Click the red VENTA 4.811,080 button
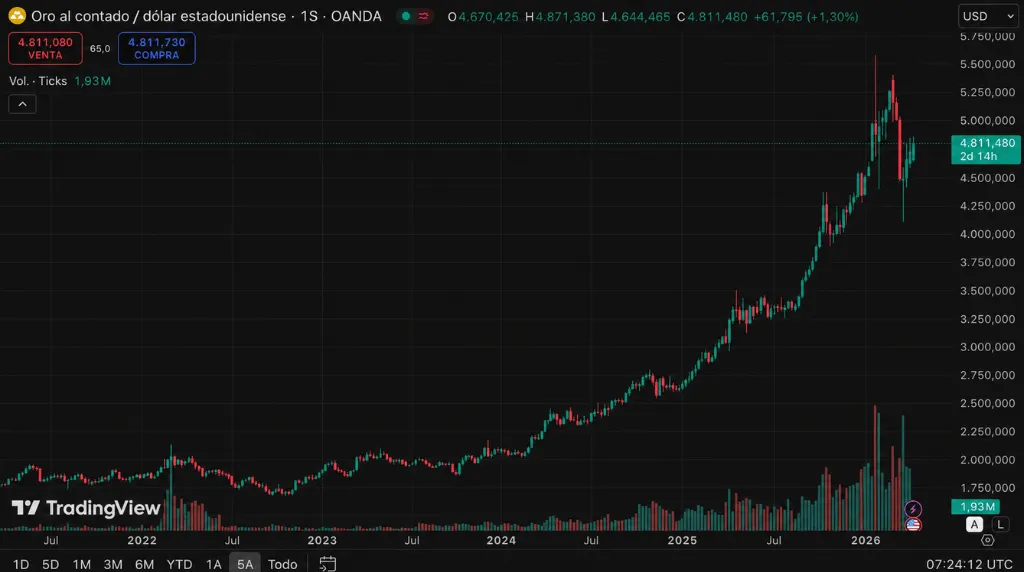The image size is (1024, 572). click(45, 48)
